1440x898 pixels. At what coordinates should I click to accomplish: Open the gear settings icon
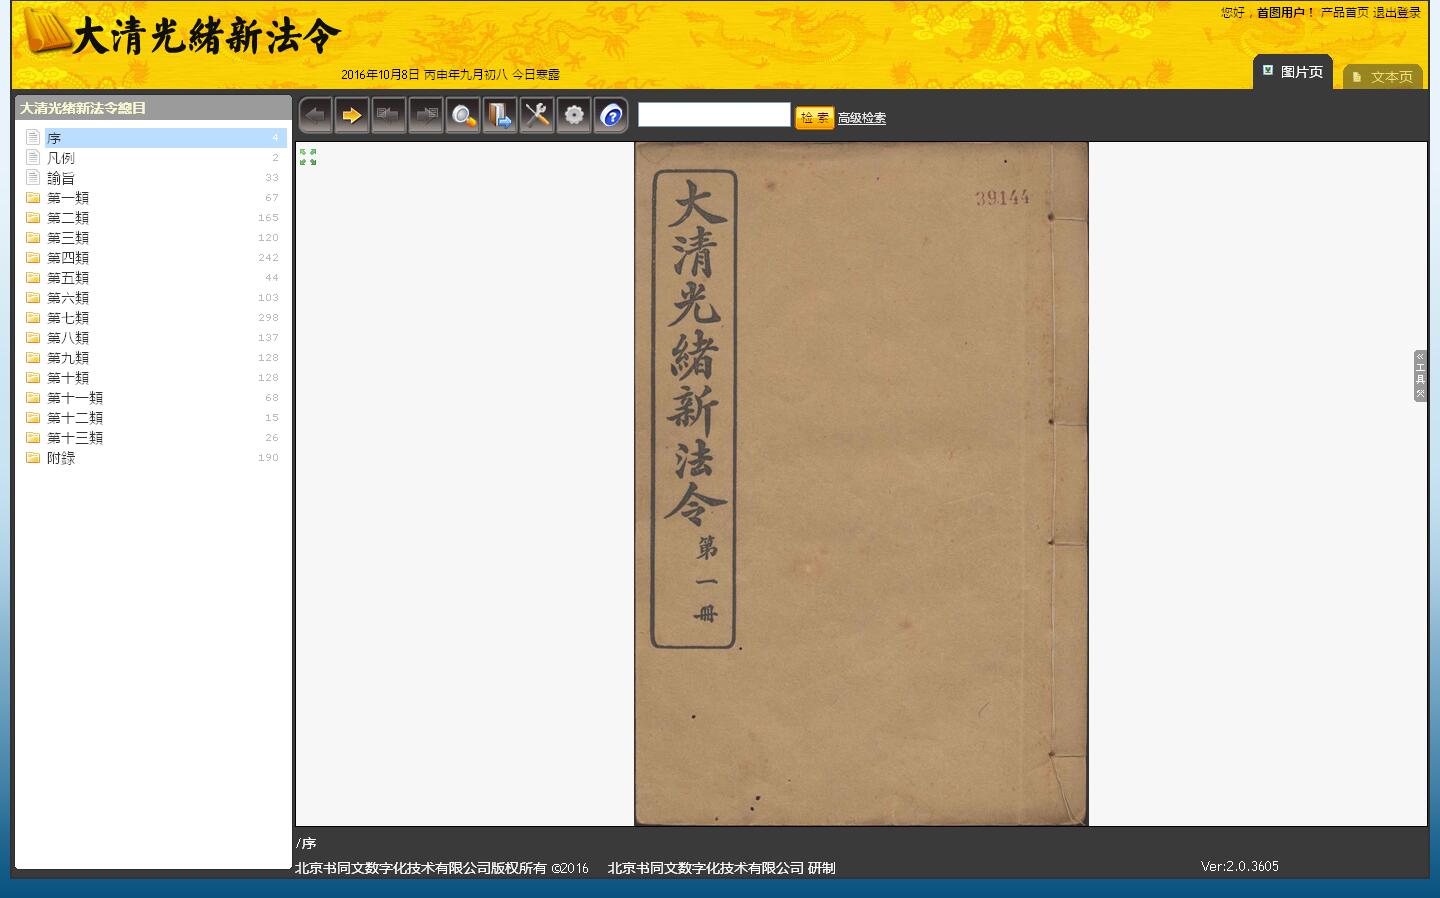[x=574, y=116]
